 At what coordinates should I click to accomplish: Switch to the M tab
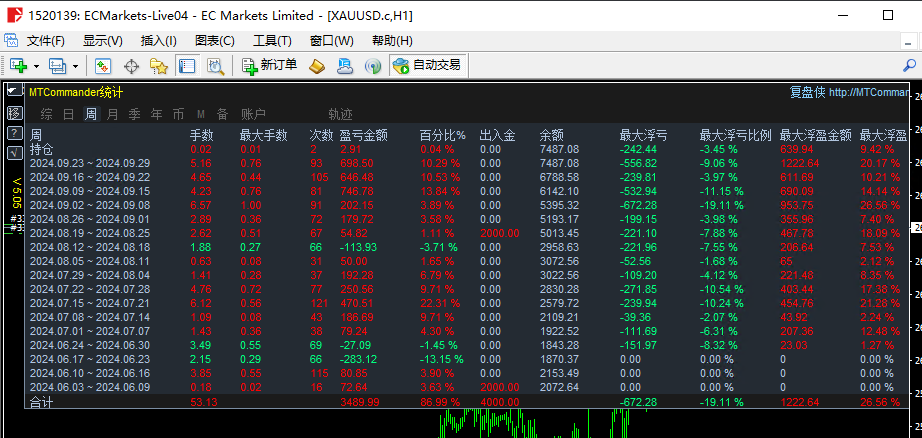[x=201, y=114]
